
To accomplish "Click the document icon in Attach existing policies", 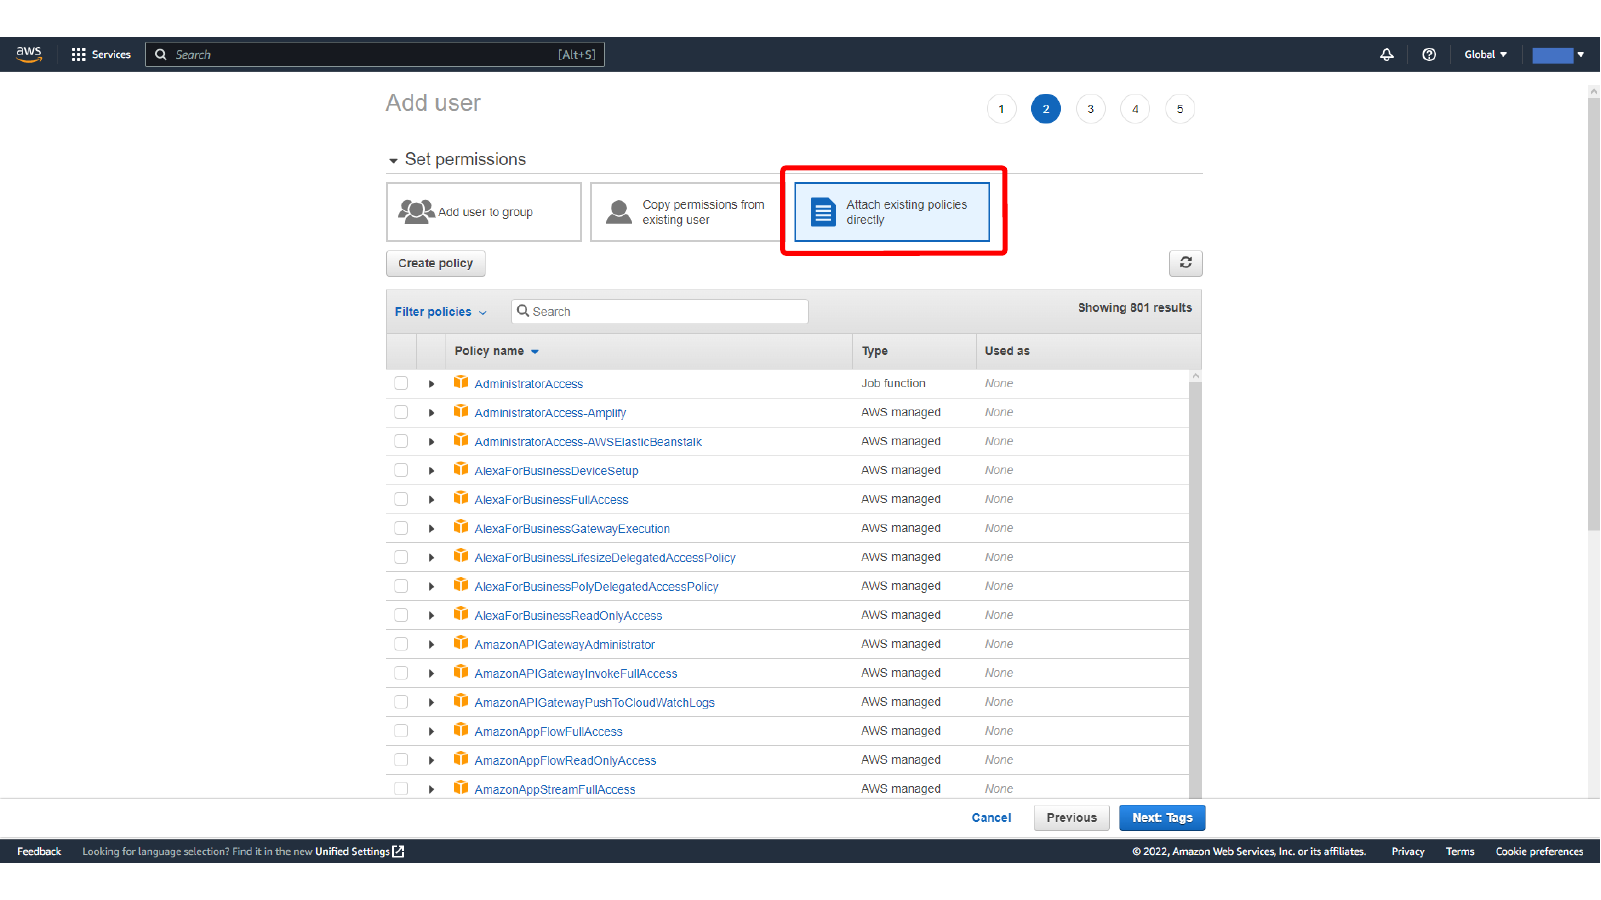I will (x=823, y=212).
